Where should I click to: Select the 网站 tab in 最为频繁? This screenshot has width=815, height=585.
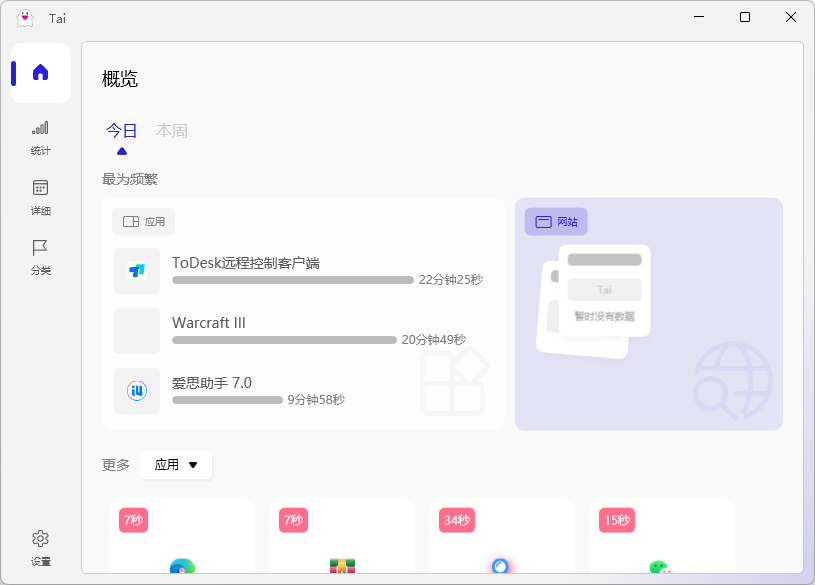556,222
